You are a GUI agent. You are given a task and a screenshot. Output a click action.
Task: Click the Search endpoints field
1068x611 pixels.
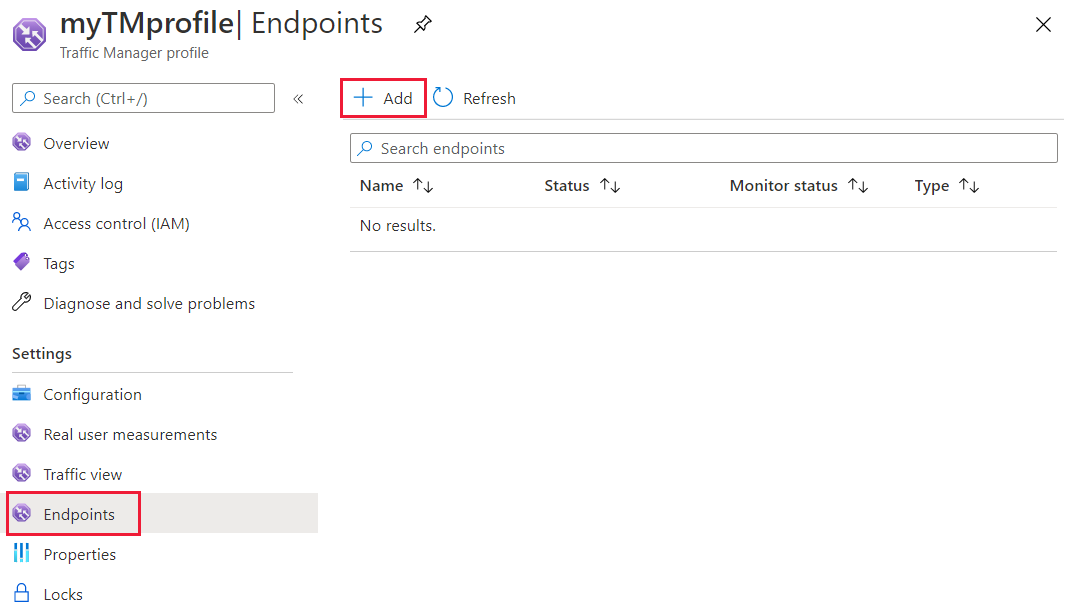point(703,148)
